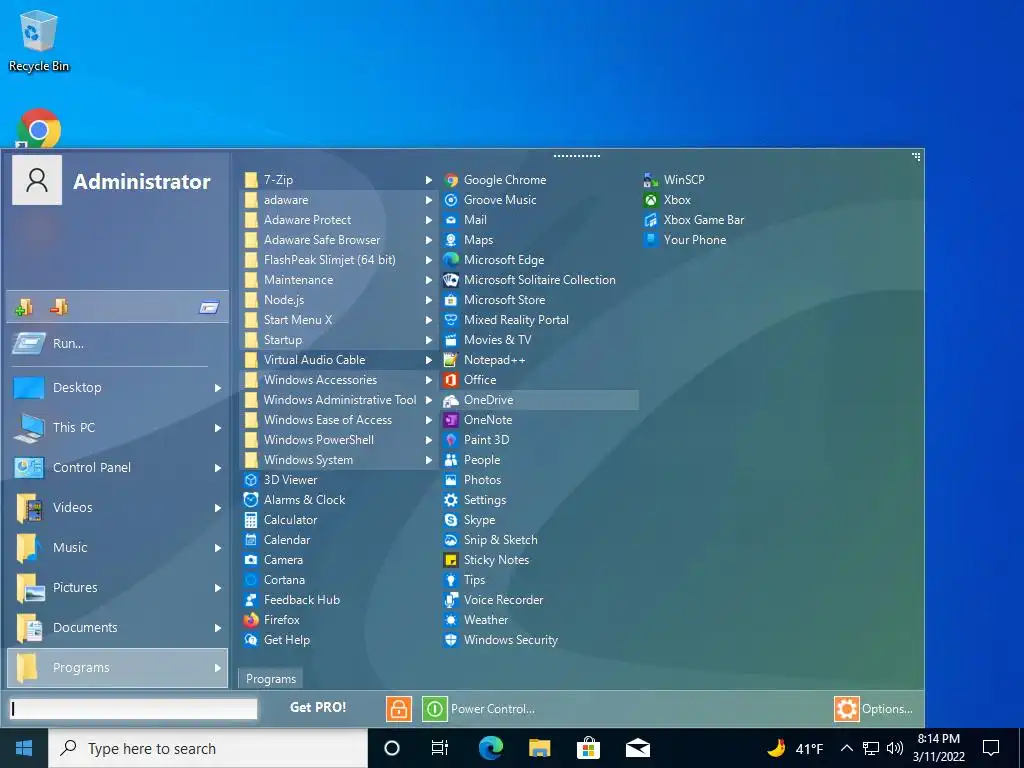Open Paint 3D
Viewport: 1024px width, 768px height.
pos(476,440)
